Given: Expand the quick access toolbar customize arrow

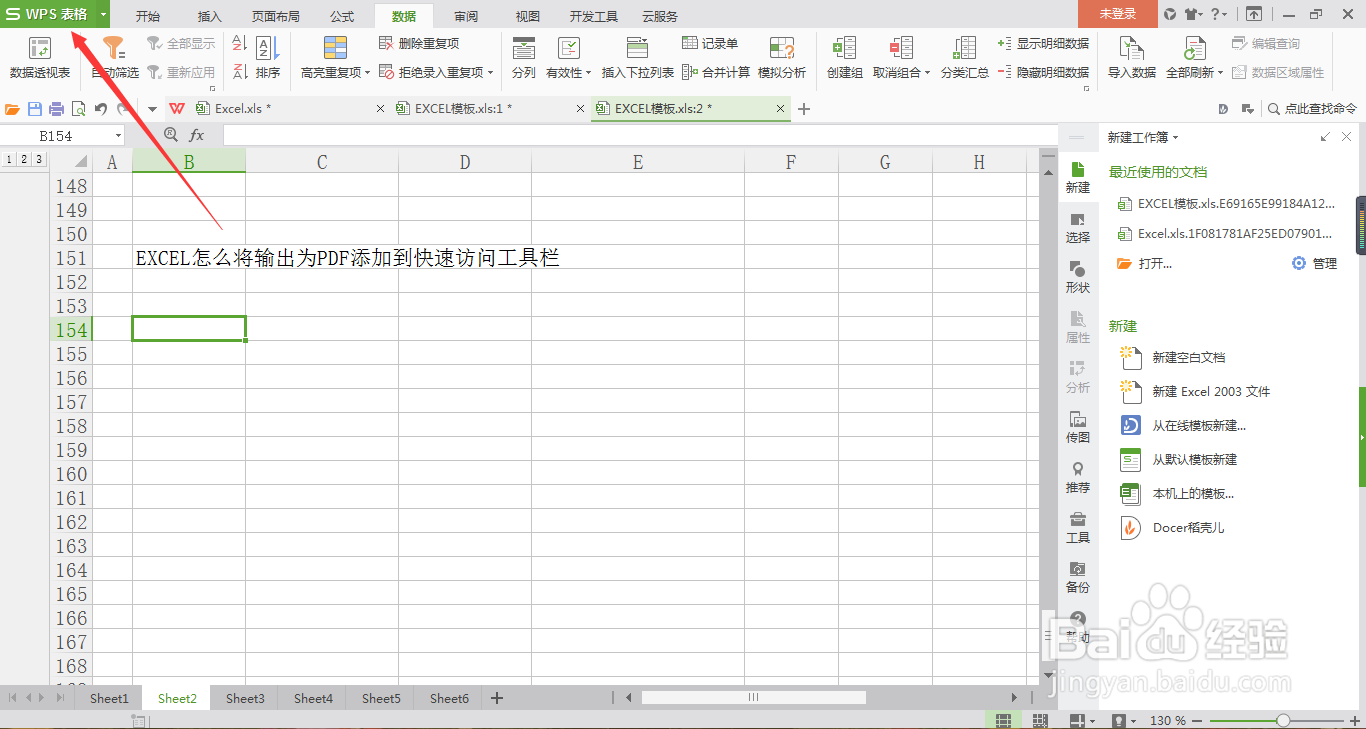Looking at the screenshot, I should pos(152,109).
